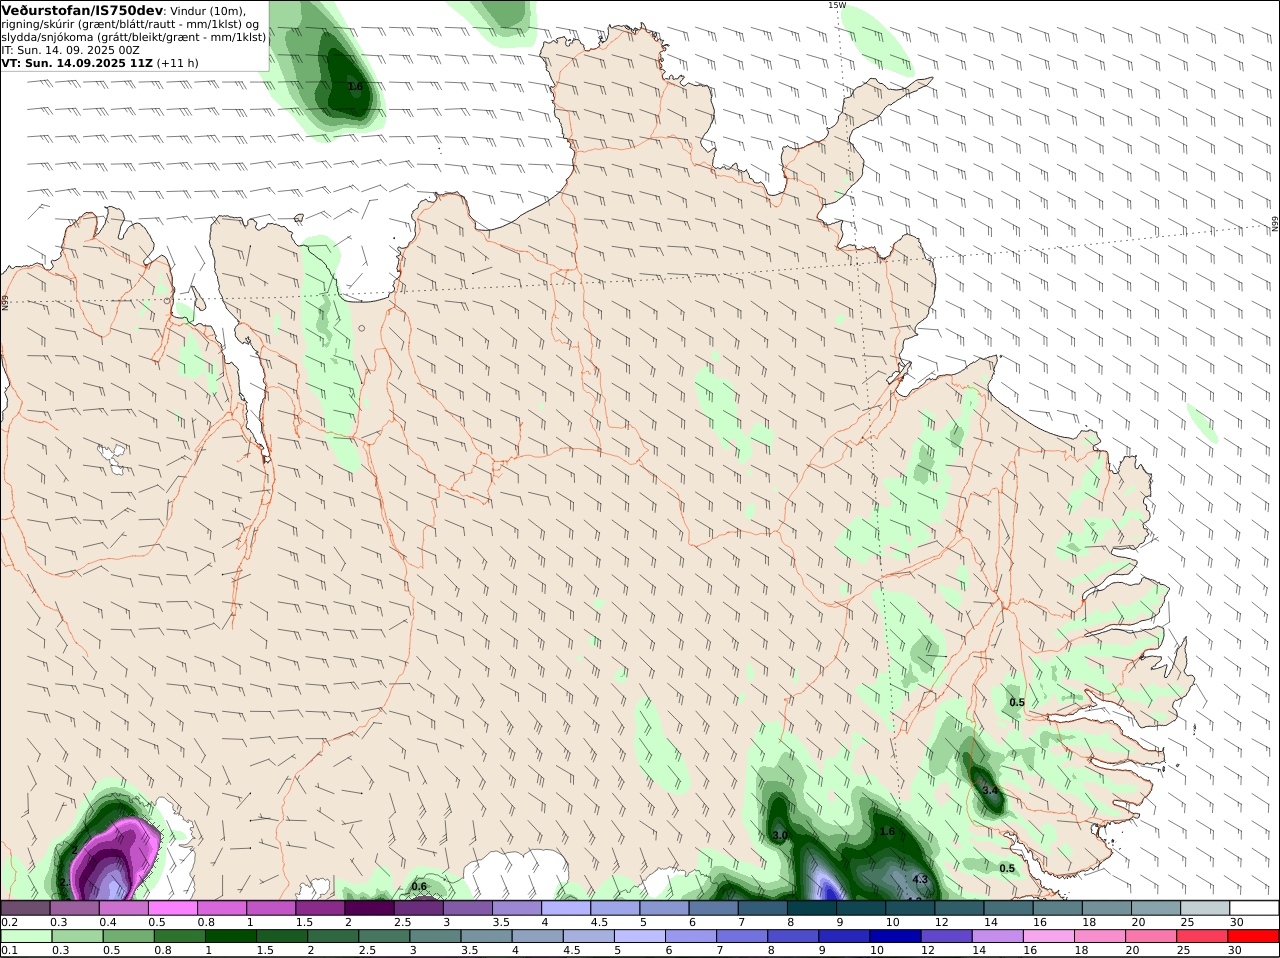Click the 4.3 precipitation value on the map
The width and height of the screenshot is (1280, 958).
tap(921, 879)
